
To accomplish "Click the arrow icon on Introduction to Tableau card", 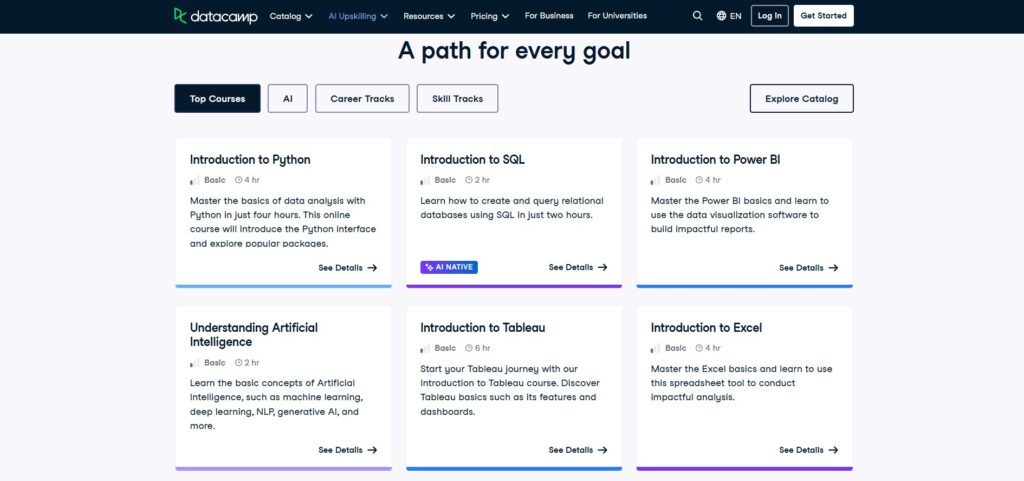I will [x=602, y=450].
